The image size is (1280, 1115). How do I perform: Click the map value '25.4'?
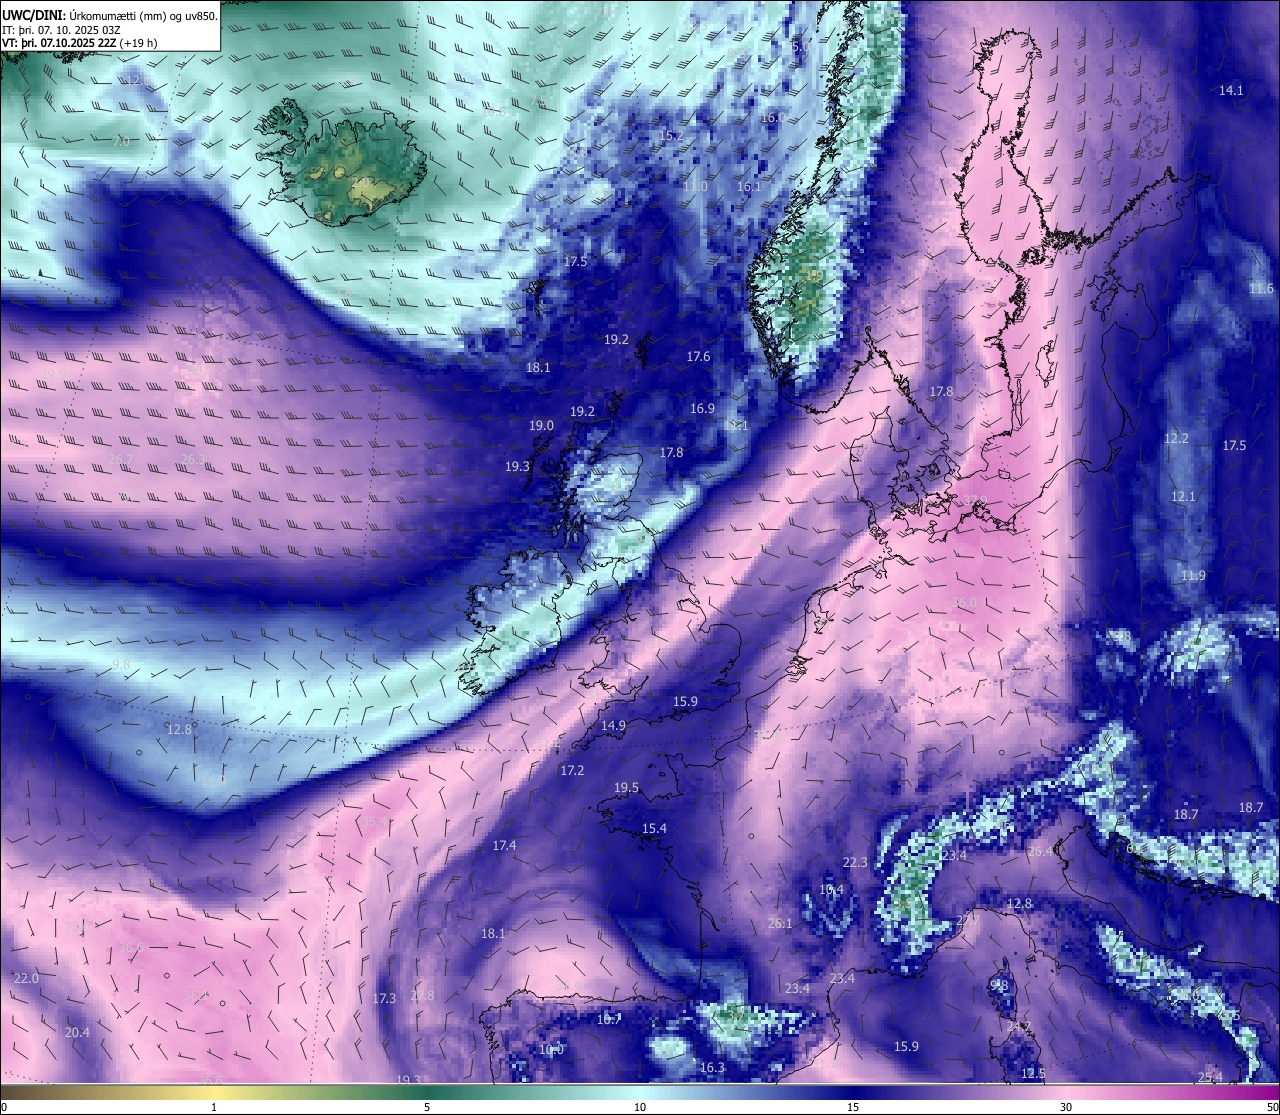1210,1077
